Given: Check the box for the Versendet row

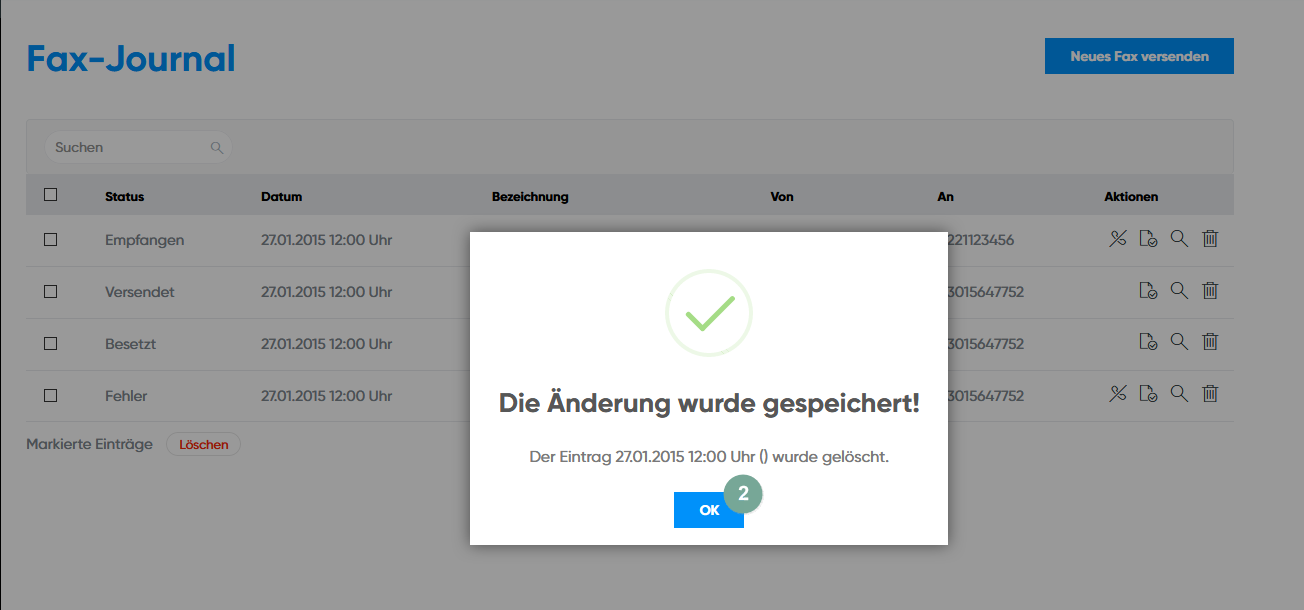Looking at the screenshot, I should pos(51,292).
